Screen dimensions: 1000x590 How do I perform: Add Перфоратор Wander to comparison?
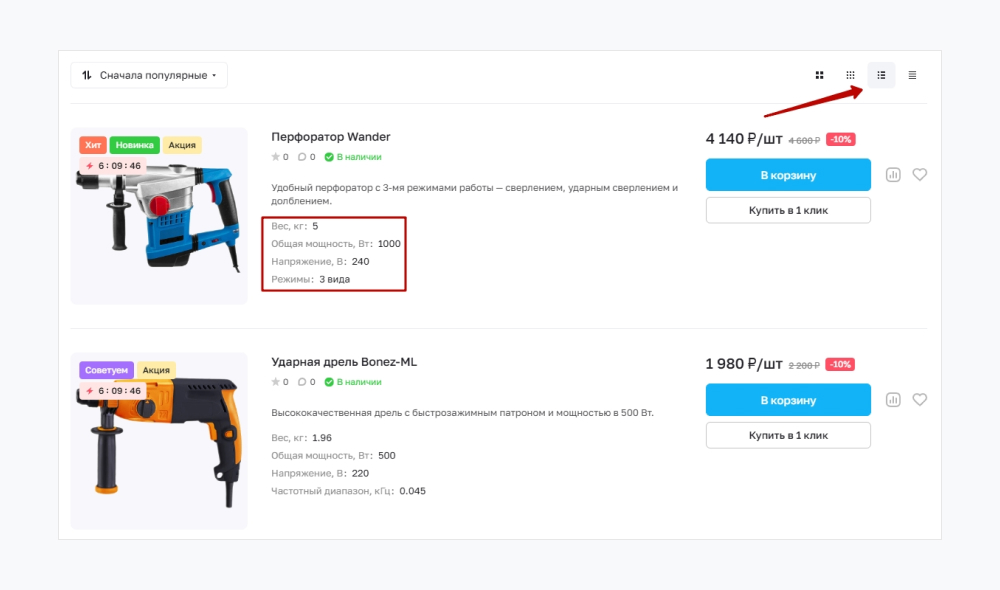[x=893, y=175]
